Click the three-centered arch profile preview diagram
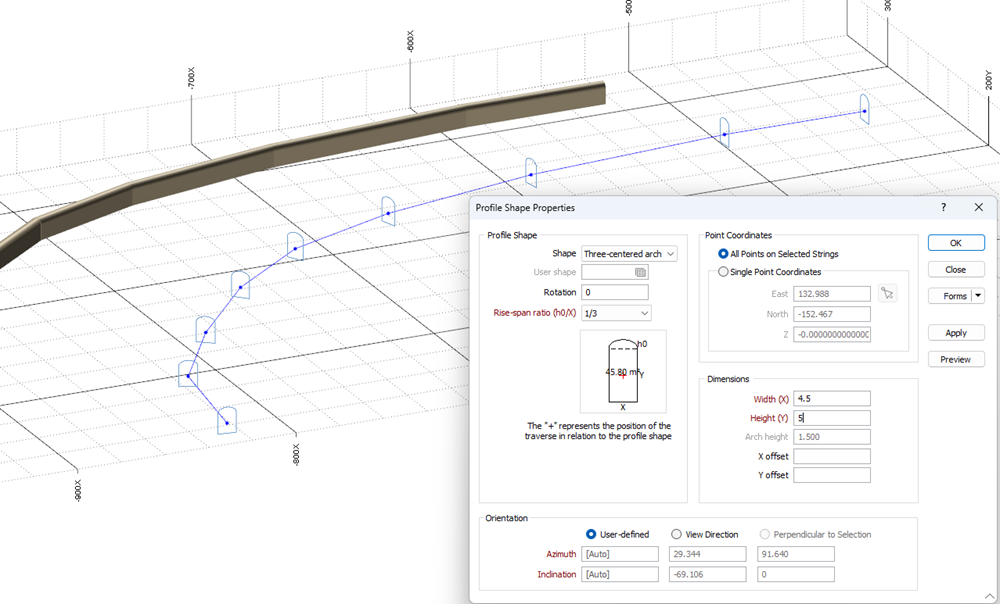This screenshot has width=1000, height=604. [623, 372]
